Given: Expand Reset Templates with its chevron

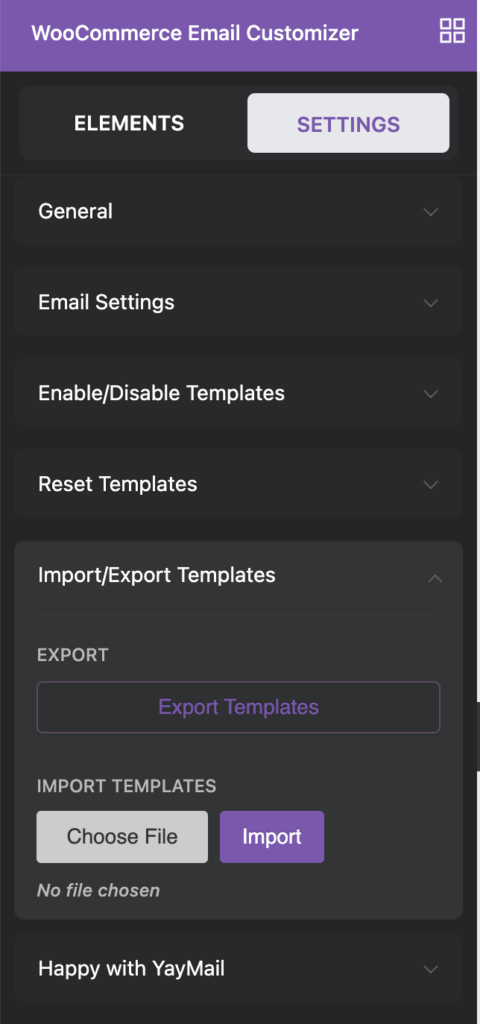Looking at the screenshot, I should coord(430,484).
